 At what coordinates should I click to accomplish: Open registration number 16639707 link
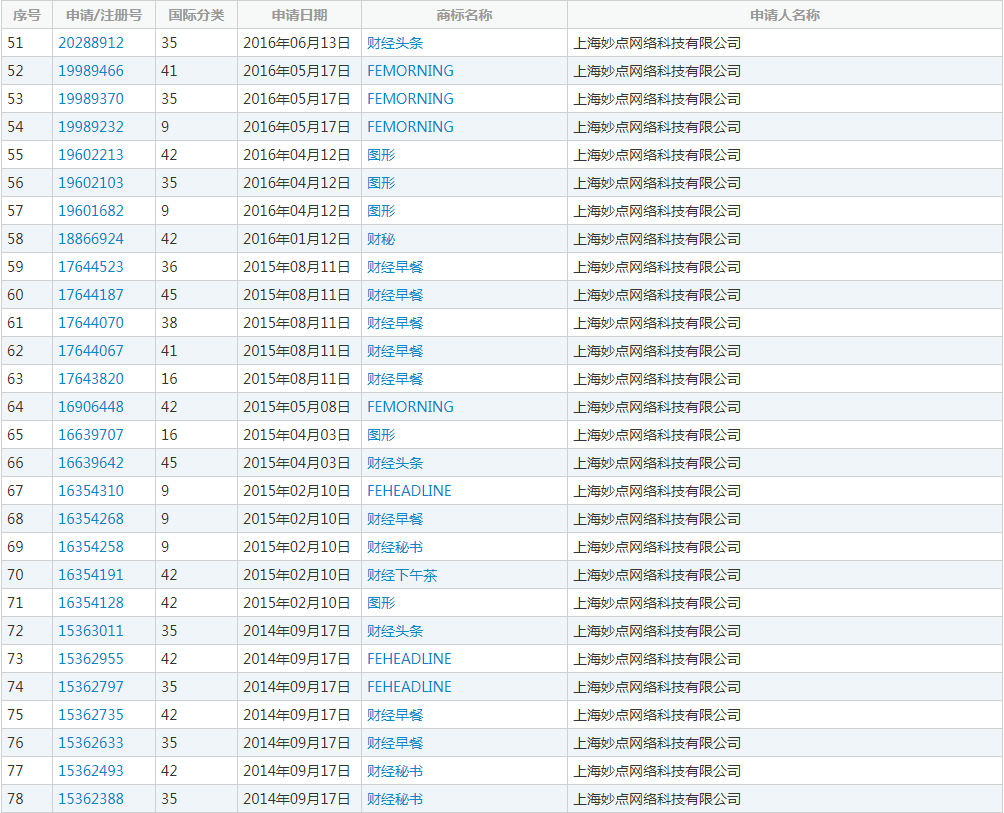[x=91, y=435]
